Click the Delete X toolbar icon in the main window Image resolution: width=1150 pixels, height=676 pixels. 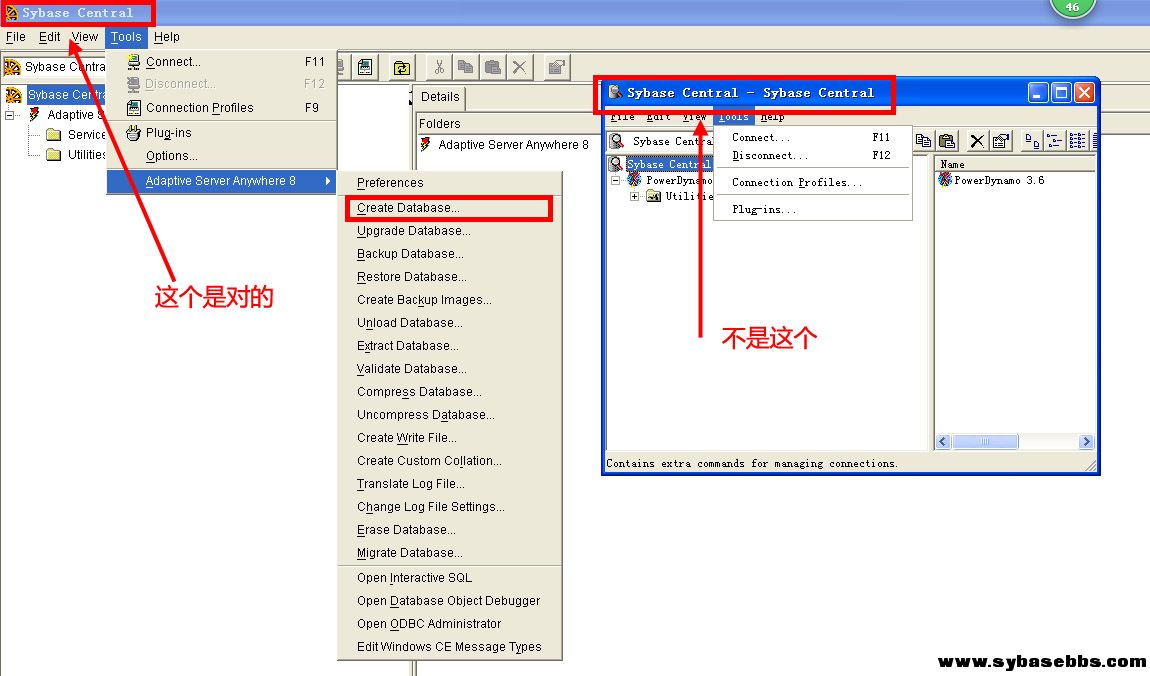click(x=519, y=67)
